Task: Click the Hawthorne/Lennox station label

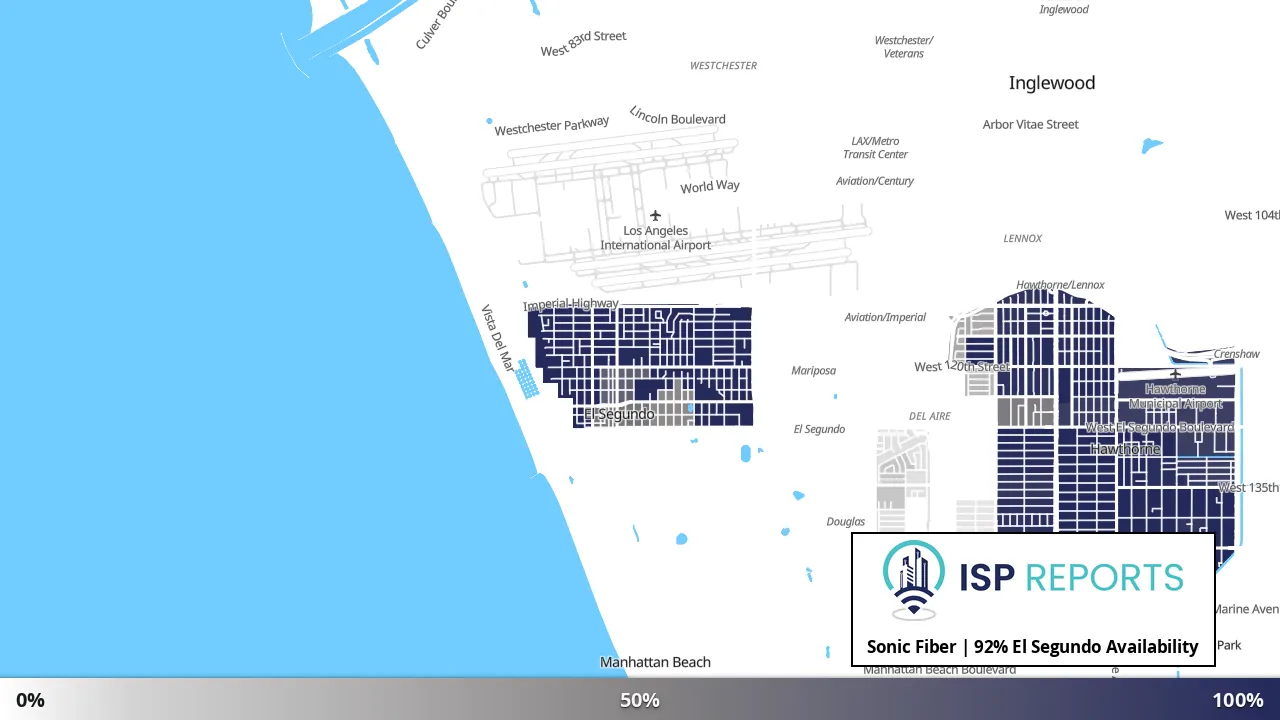Action: (1060, 285)
